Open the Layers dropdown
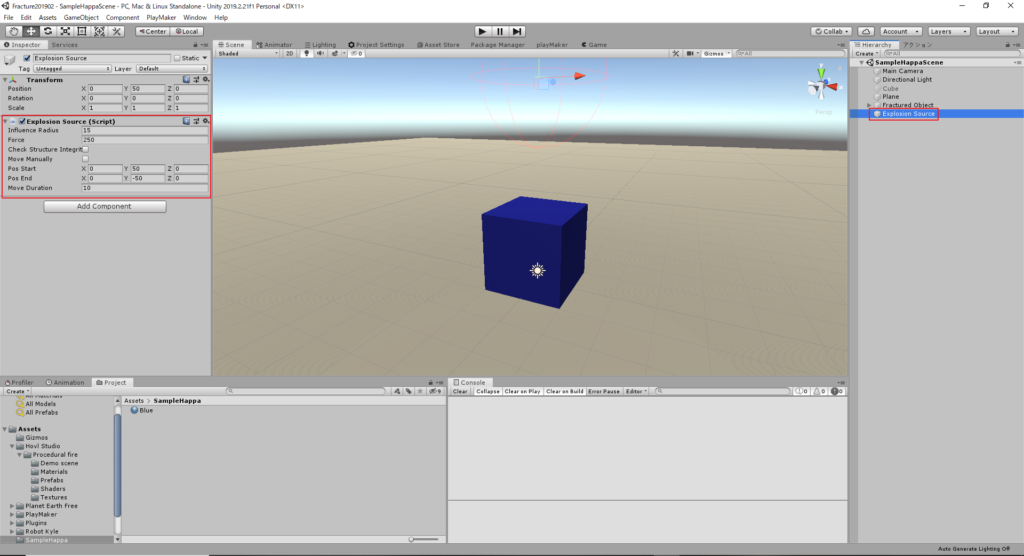The image size is (1024, 556). pos(948,31)
